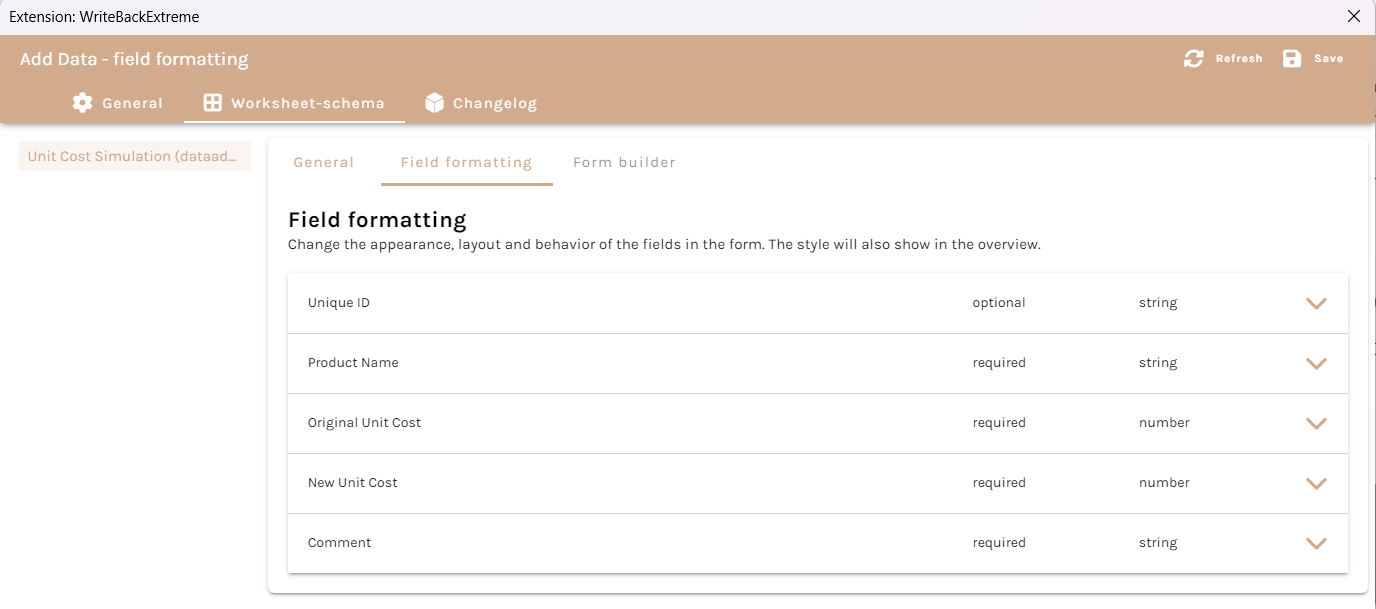Expand the Product Name chevron

(x=1316, y=363)
